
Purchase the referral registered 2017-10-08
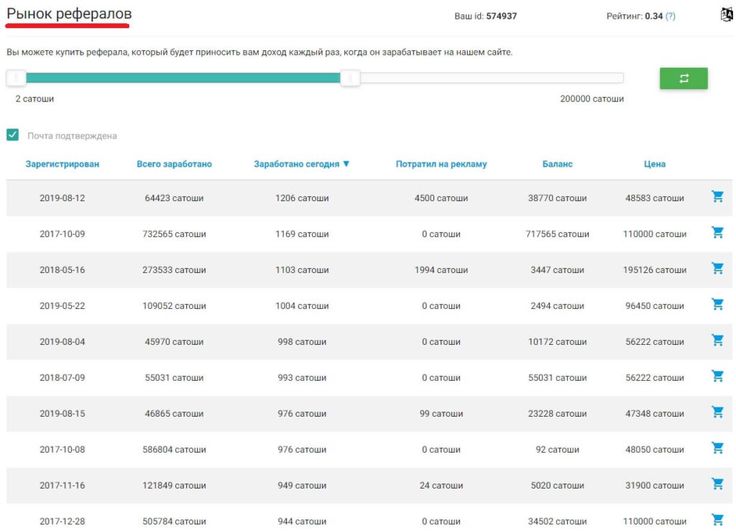pos(717,449)
